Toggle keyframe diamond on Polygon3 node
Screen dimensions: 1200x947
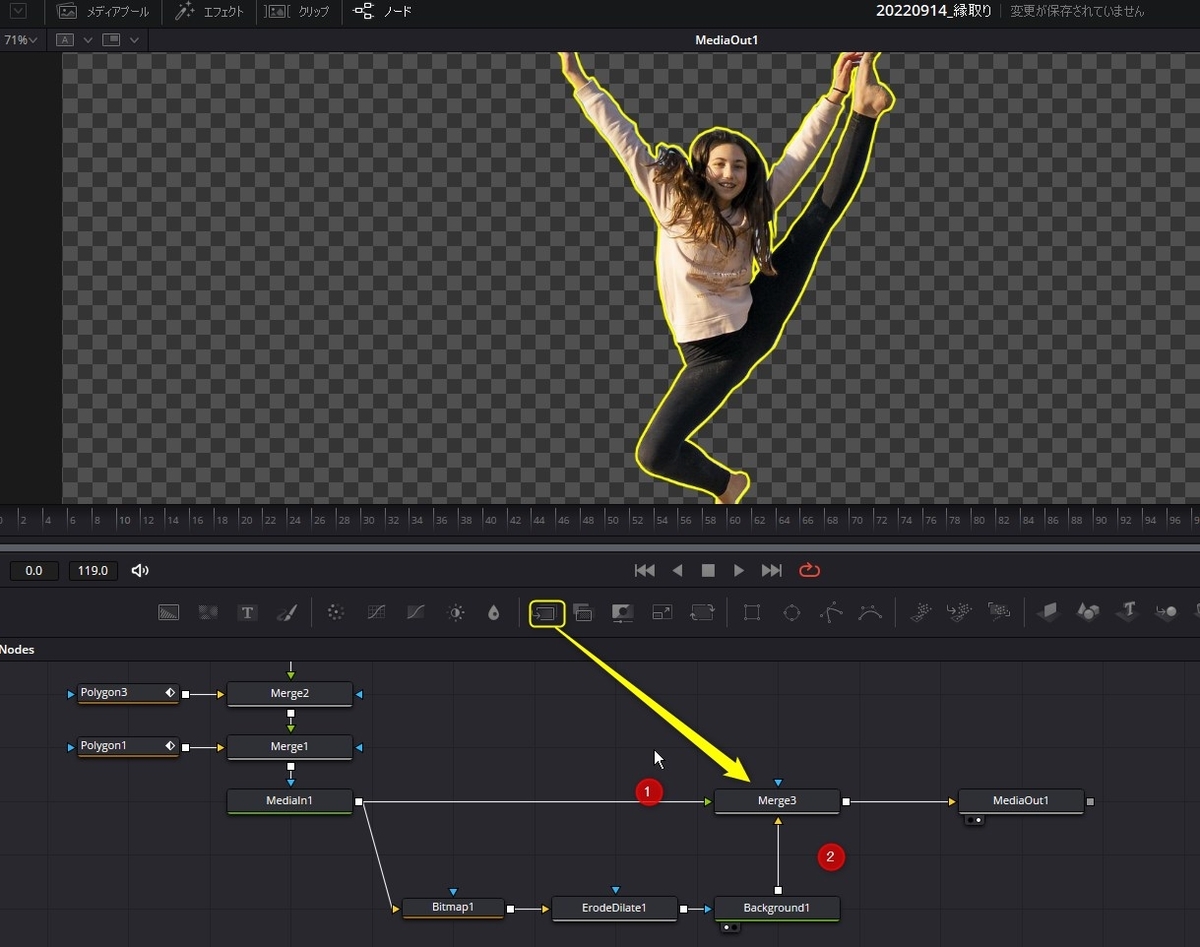(x=170, y=692)
